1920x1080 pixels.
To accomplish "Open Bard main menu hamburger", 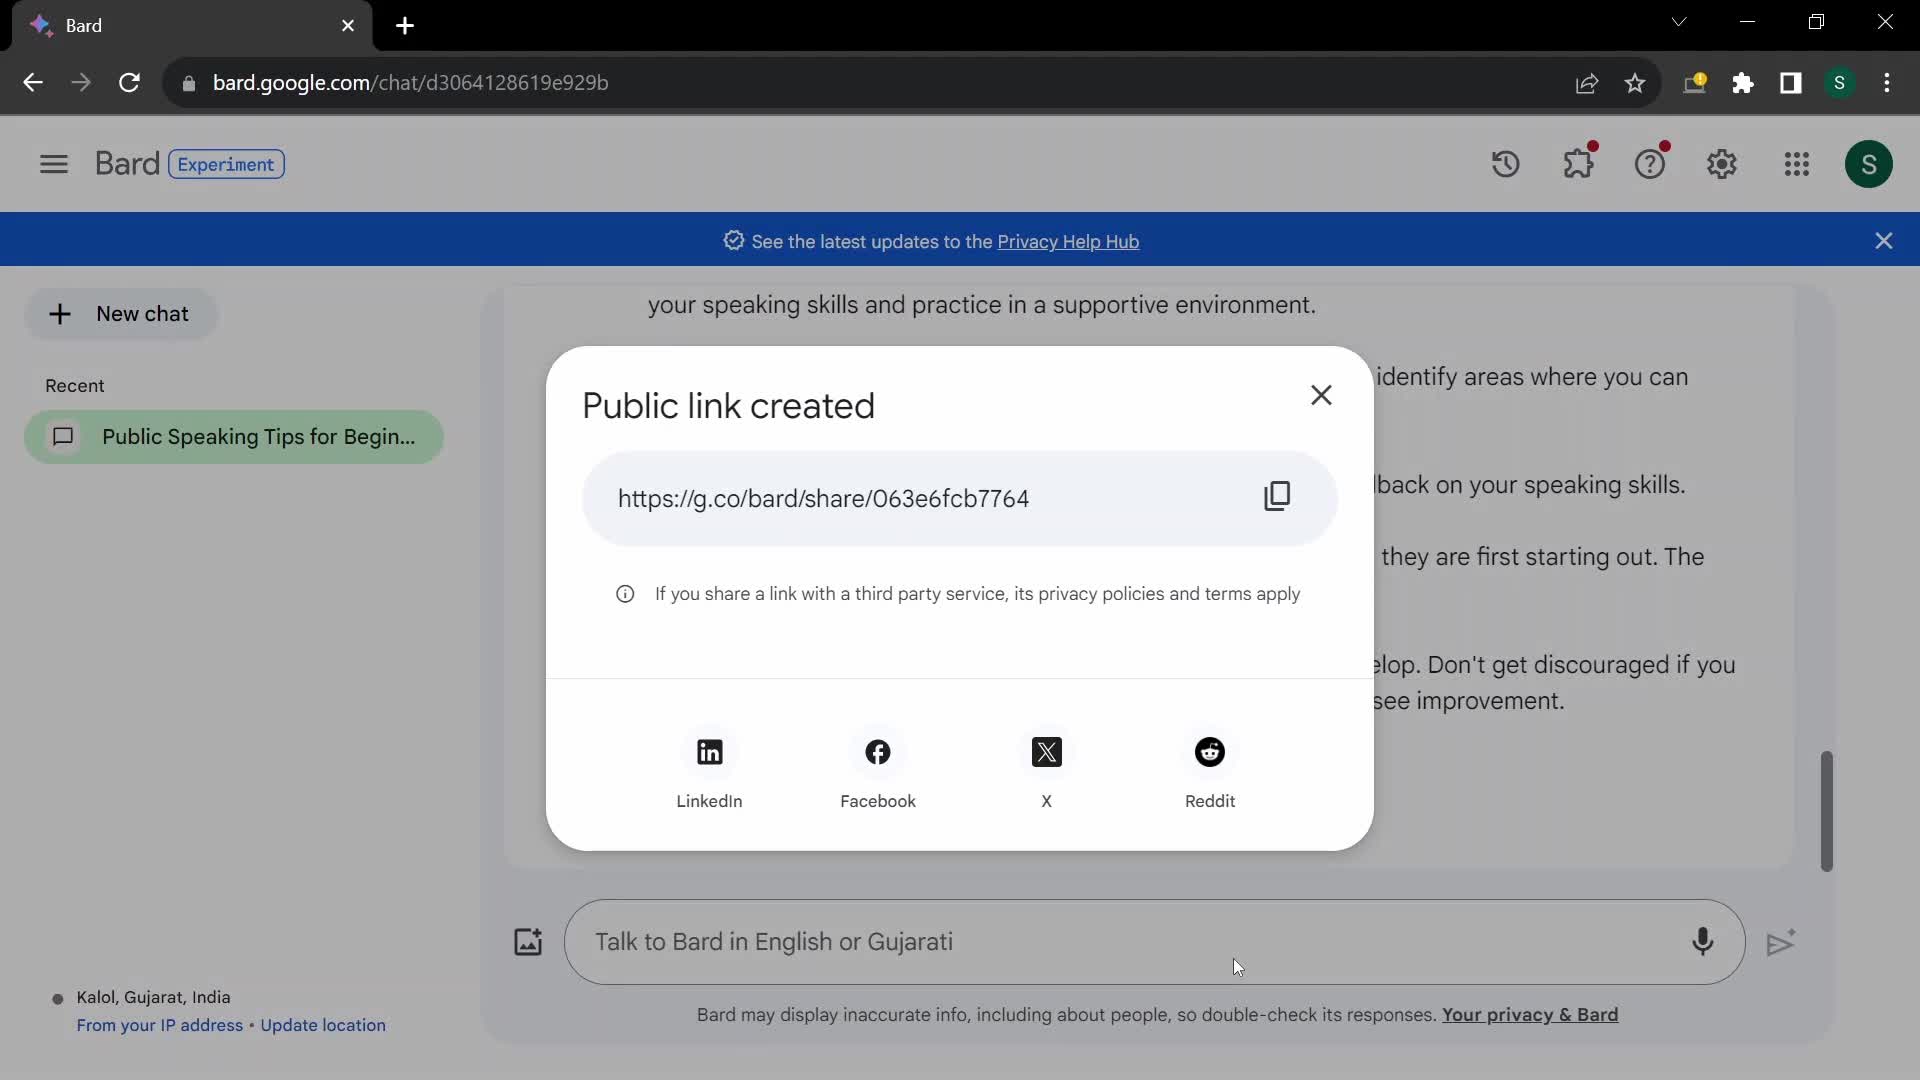I will (x=54, y=164).
